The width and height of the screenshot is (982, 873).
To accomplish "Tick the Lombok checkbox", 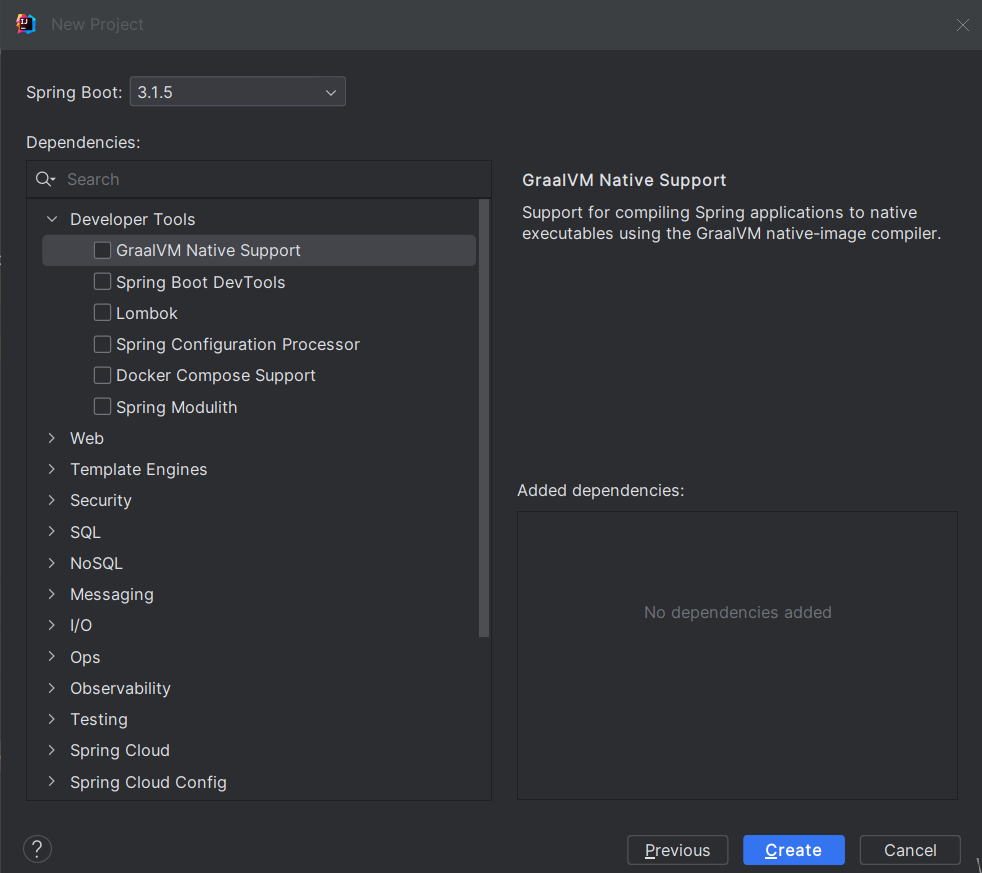I will click(x=102, y=313).
